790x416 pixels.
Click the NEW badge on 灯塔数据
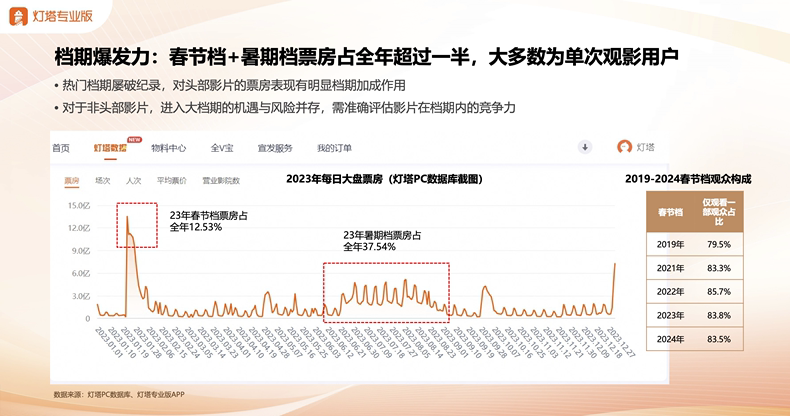tap(133, 139)
